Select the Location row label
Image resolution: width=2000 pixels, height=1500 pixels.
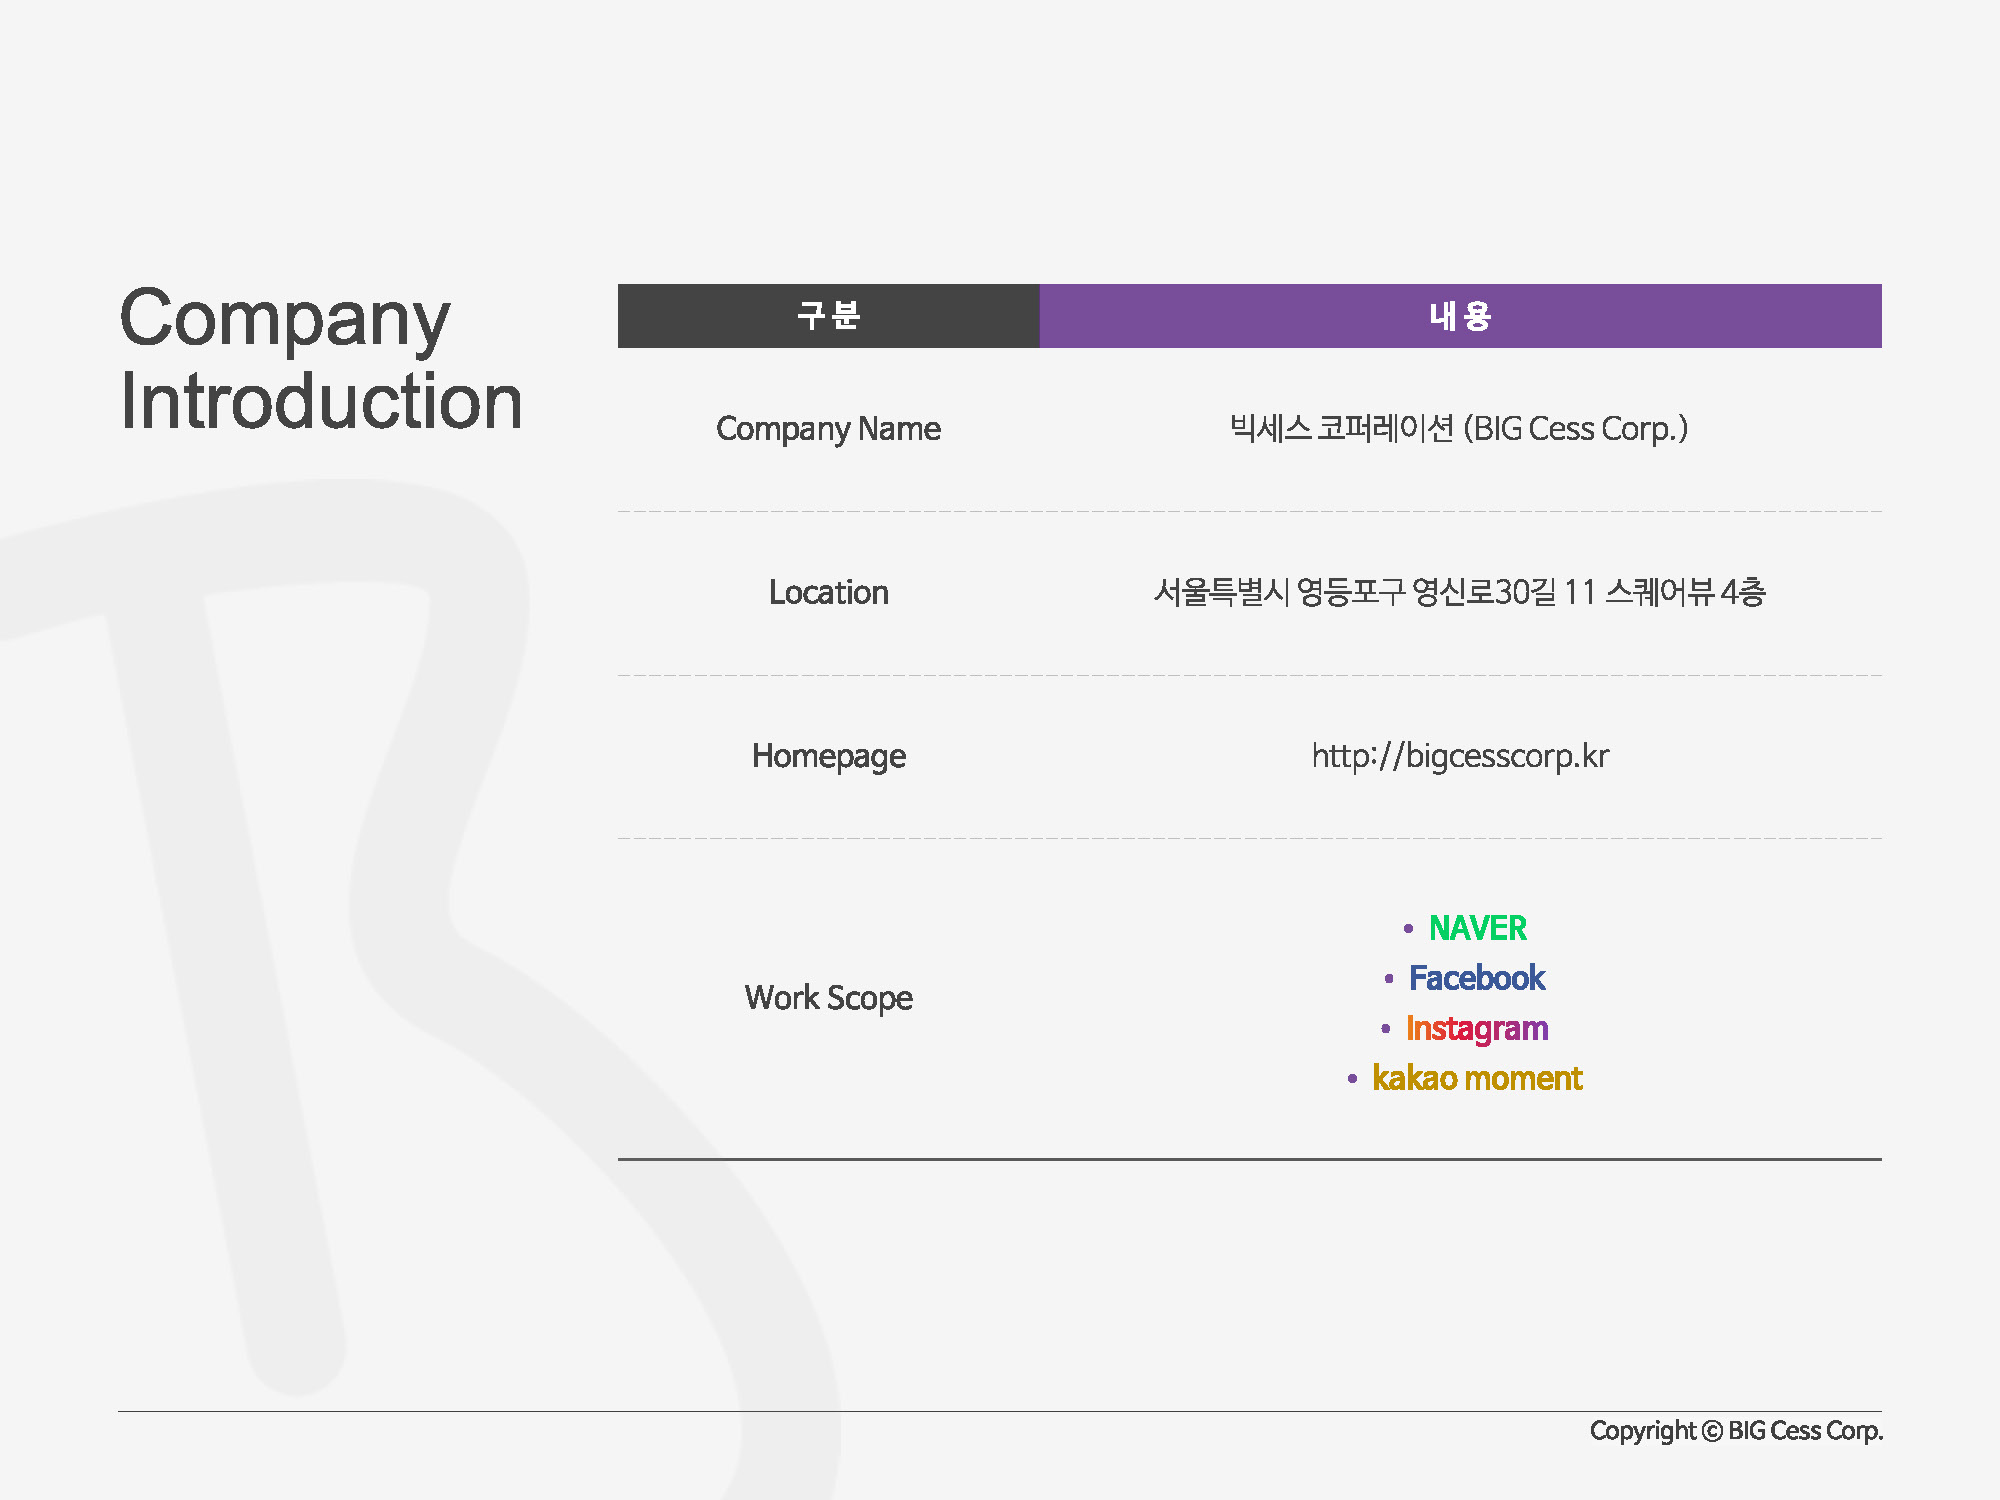pyautogui.click(x=828, y=593)
